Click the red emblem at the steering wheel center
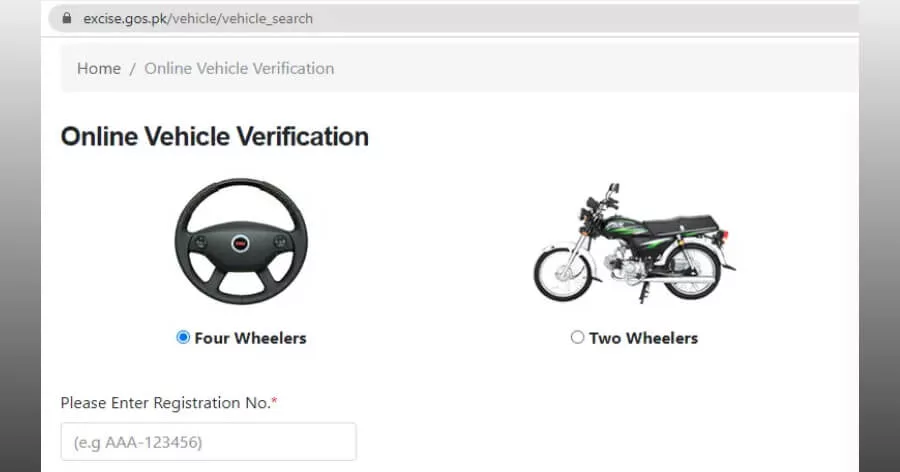This screenshot has height=472, width=900. tap(240, 243)
